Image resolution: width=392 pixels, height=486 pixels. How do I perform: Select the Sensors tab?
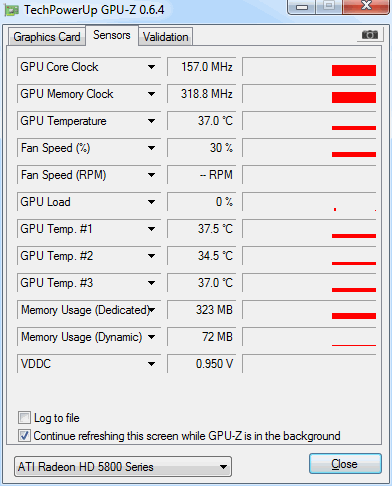(112, 35)
